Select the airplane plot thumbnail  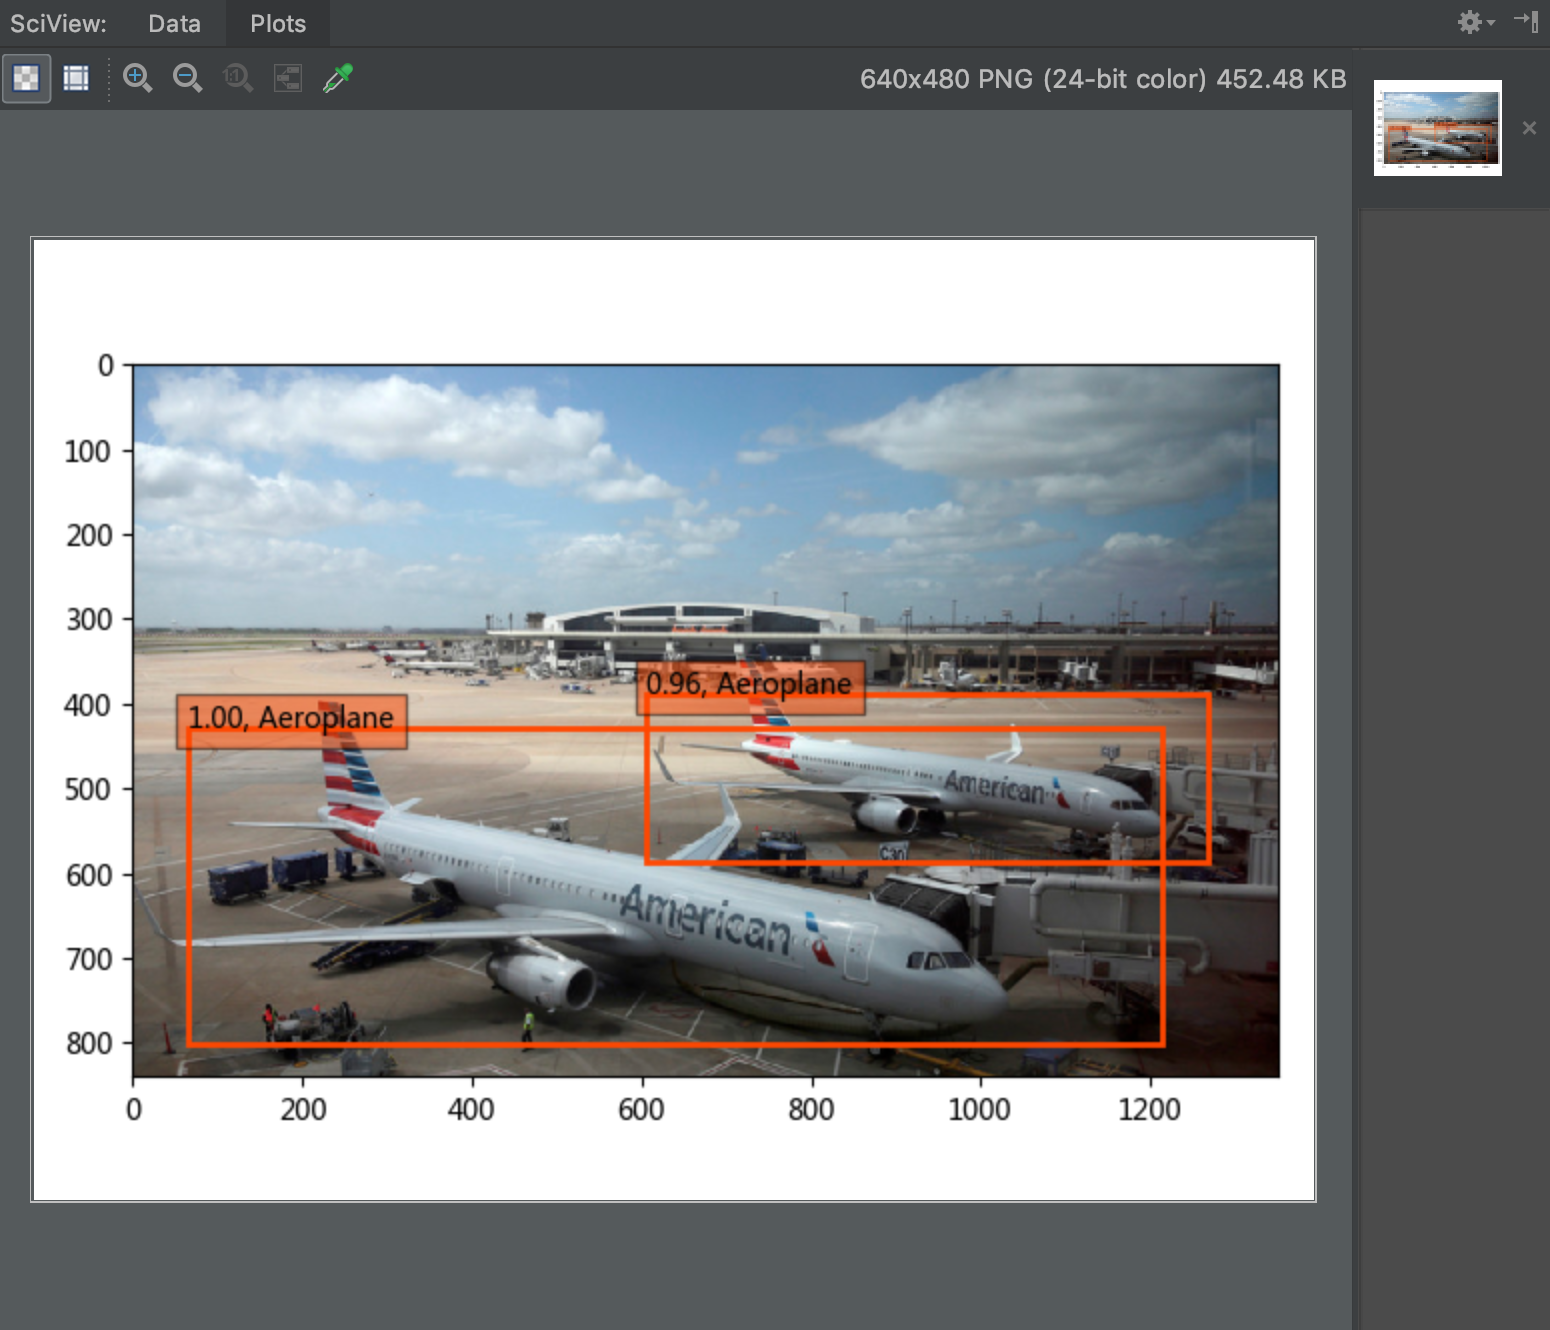click(x=1437, y=128)
